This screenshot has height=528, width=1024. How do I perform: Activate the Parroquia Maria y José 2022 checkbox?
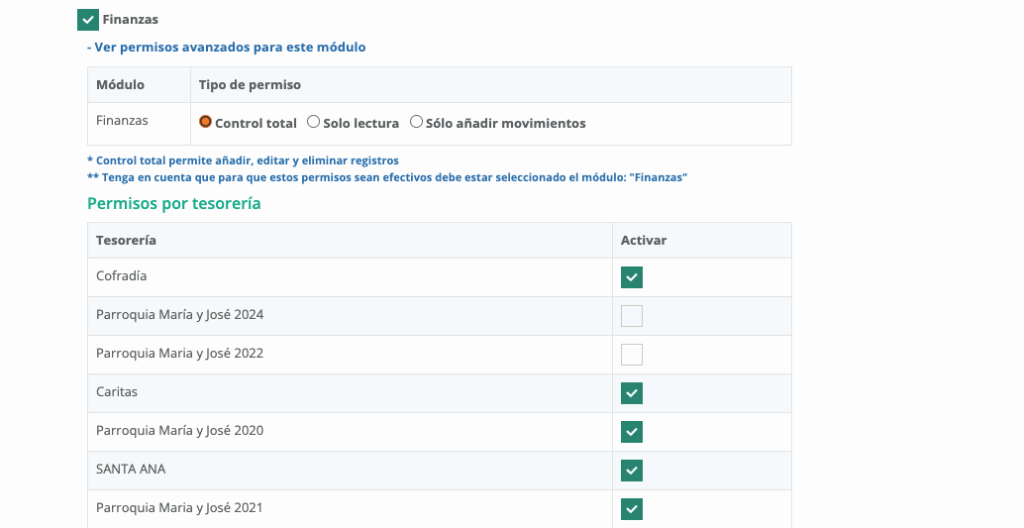pos(631,354)
